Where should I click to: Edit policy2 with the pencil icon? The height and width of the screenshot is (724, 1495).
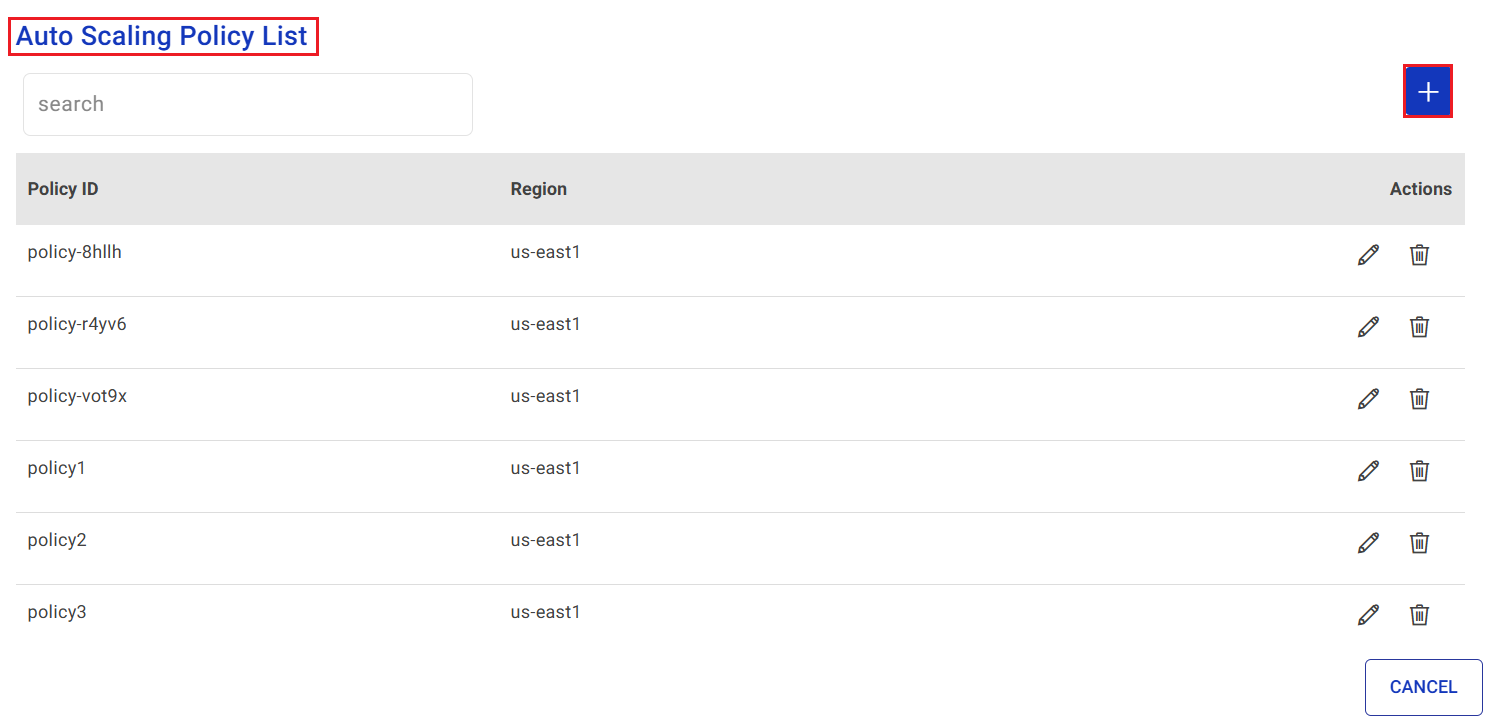[x=1368, y=542]
